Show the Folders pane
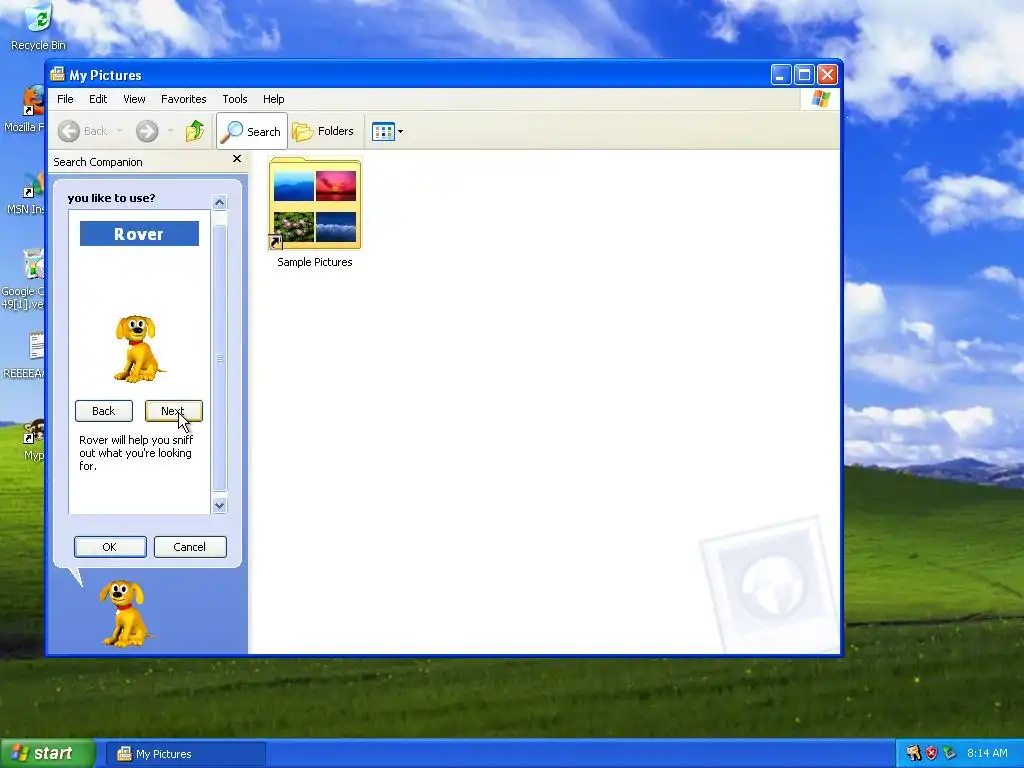This screenshot has width=1024, height=768. pos(323,131)
